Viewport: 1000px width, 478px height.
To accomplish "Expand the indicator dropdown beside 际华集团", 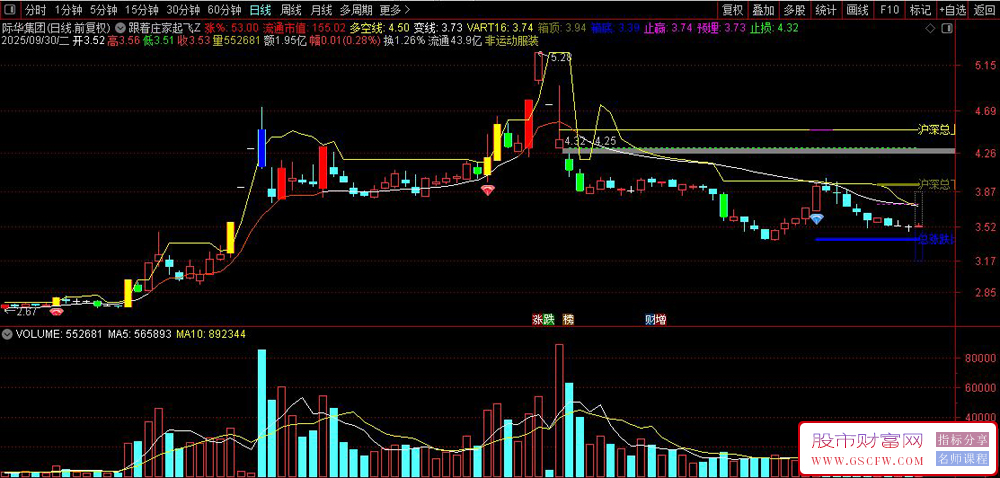I will [120, 28].
